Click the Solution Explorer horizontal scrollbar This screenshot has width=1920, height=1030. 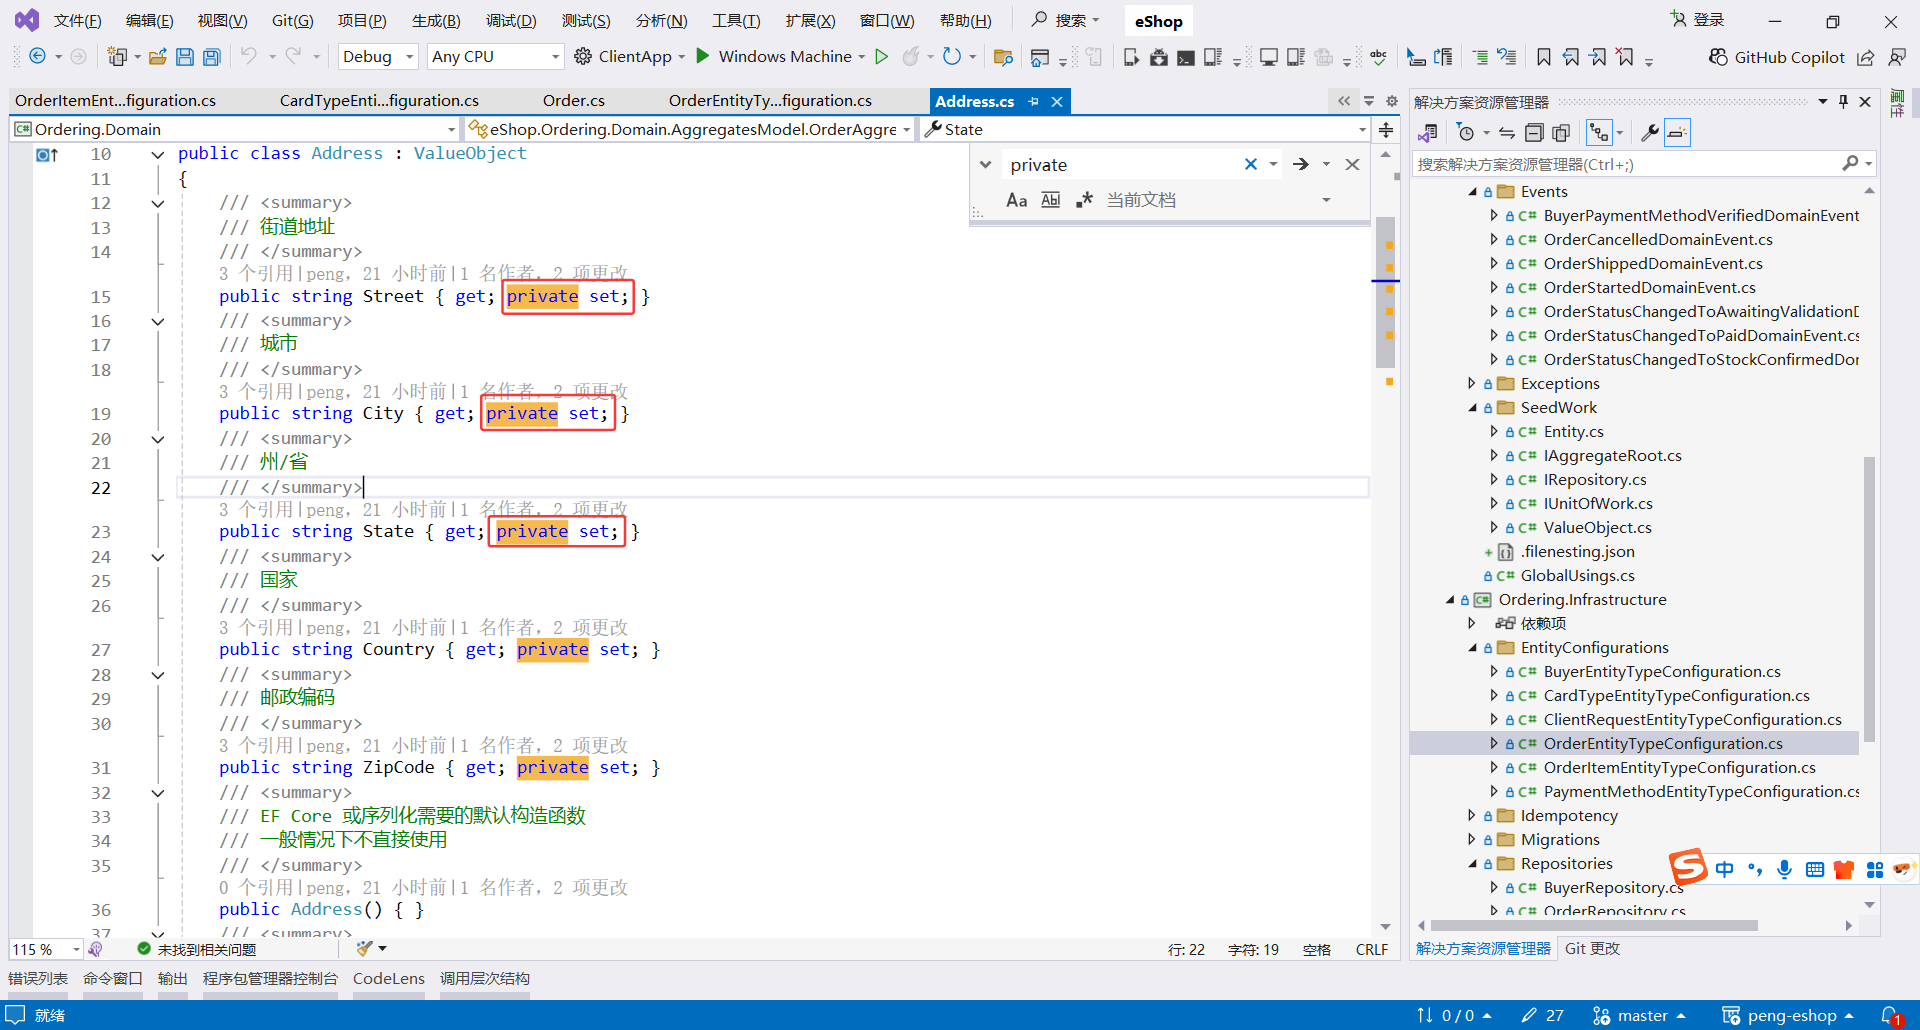point(1595,926)
